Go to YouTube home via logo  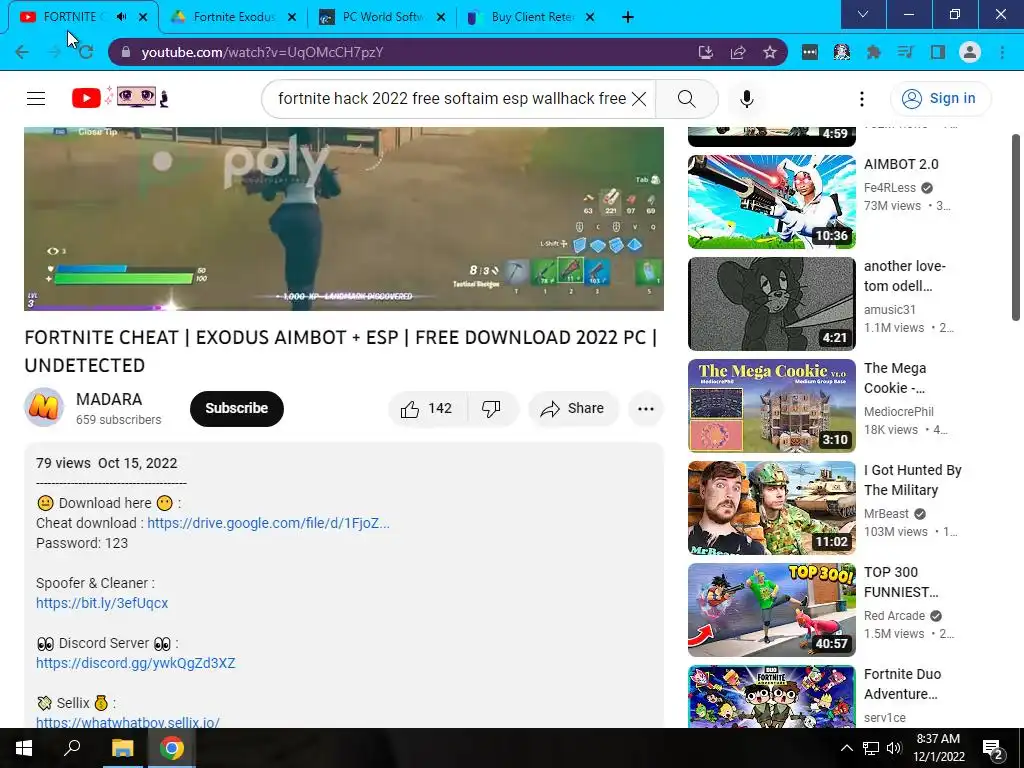coord(120,98)
